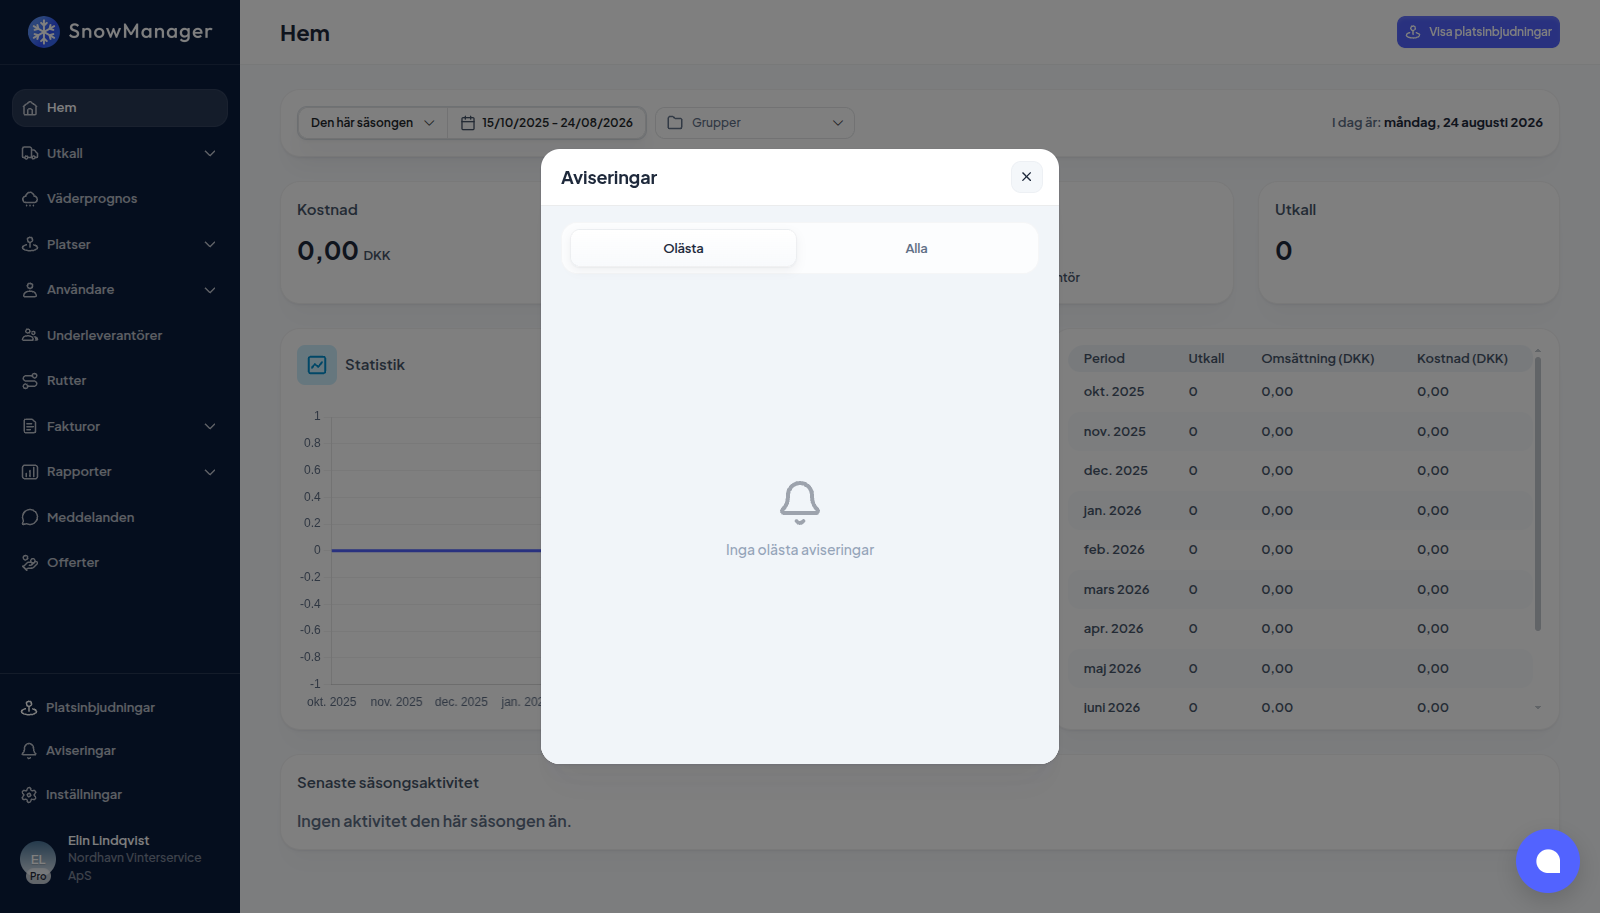Click the Hem house icon in sidebar
Screen dimensions: 1600x913
[30, 108]
